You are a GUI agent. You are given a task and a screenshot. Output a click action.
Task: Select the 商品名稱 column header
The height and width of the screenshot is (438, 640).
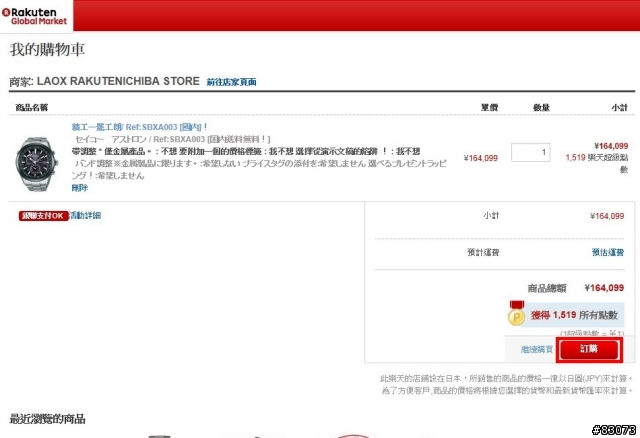32,107
